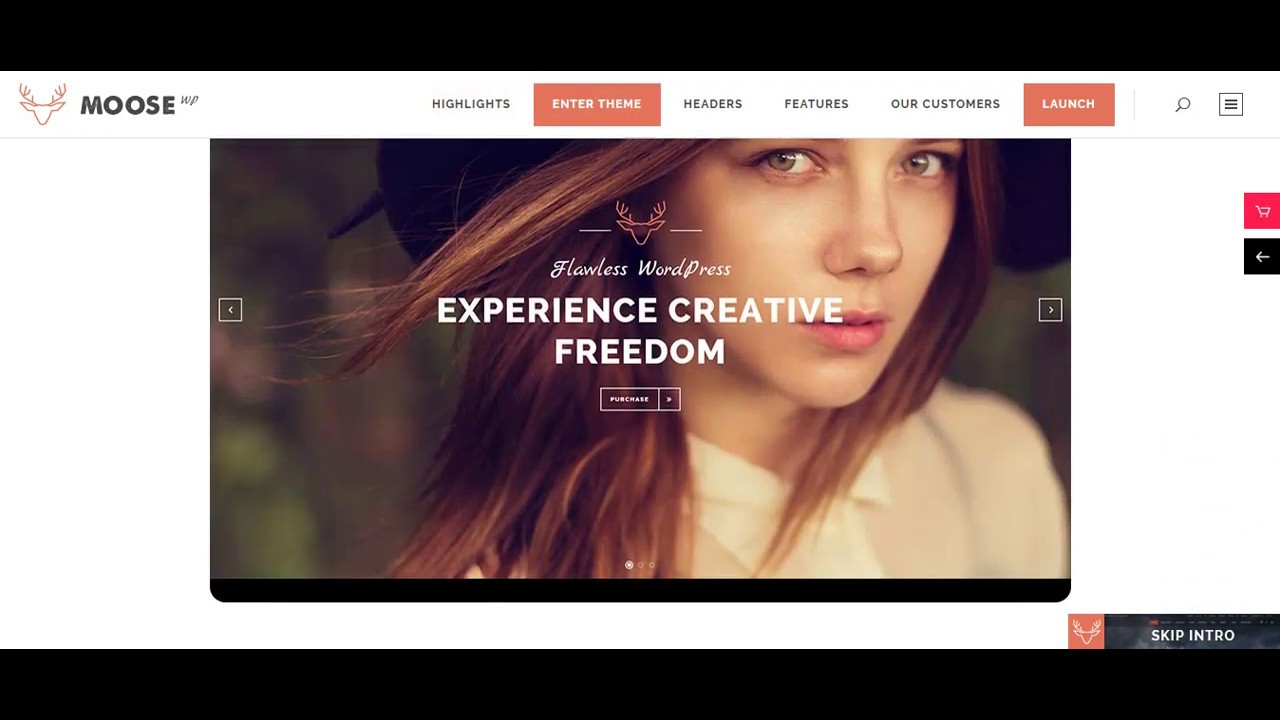Select the second slider pagination dot
Screen dimensions: 1280x720
tap(641, 565)
